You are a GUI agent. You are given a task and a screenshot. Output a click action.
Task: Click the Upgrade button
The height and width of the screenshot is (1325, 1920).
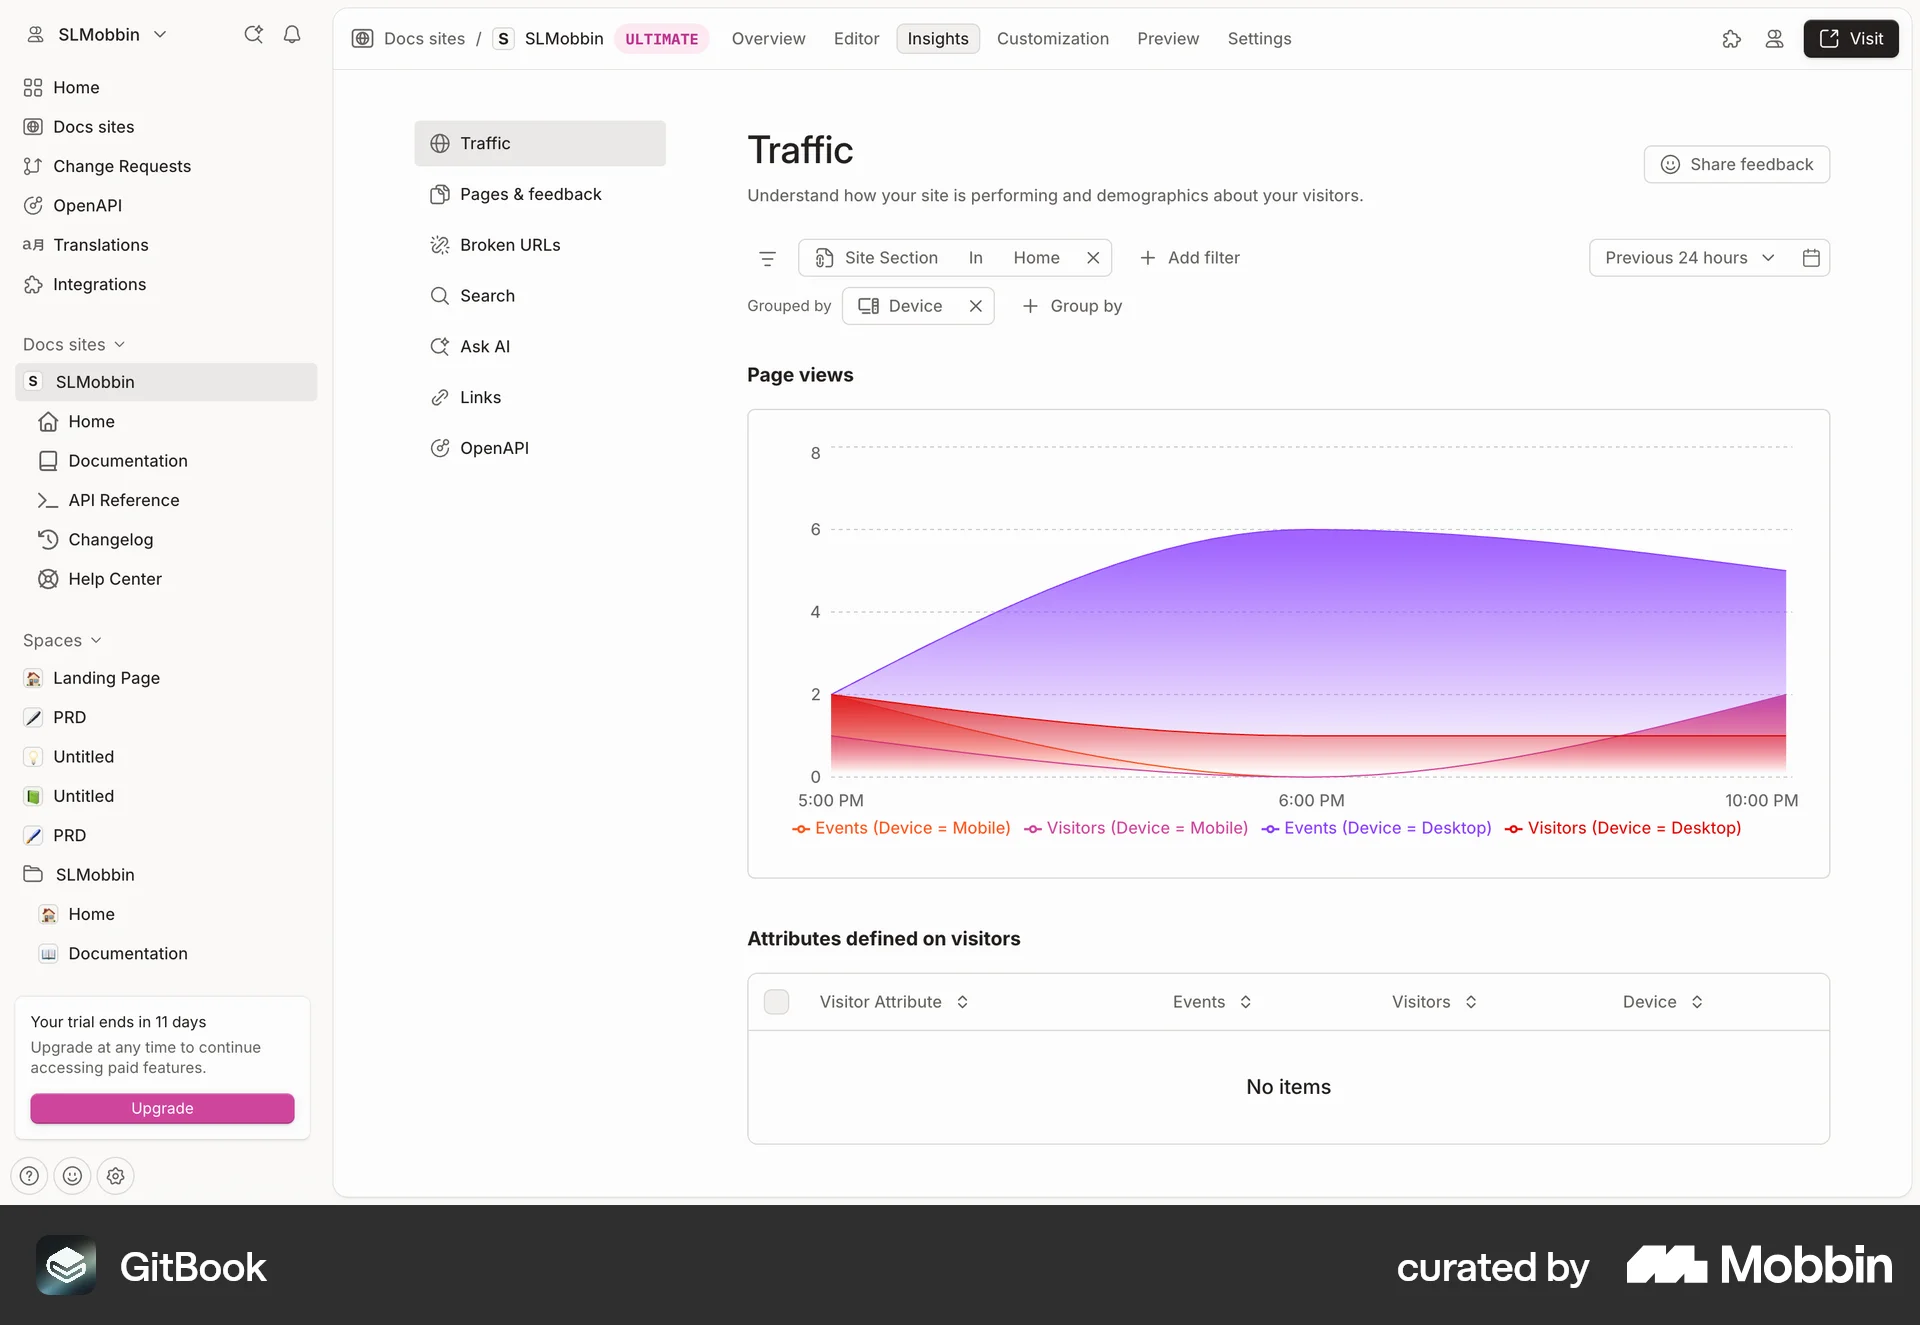pos(162,1108)
